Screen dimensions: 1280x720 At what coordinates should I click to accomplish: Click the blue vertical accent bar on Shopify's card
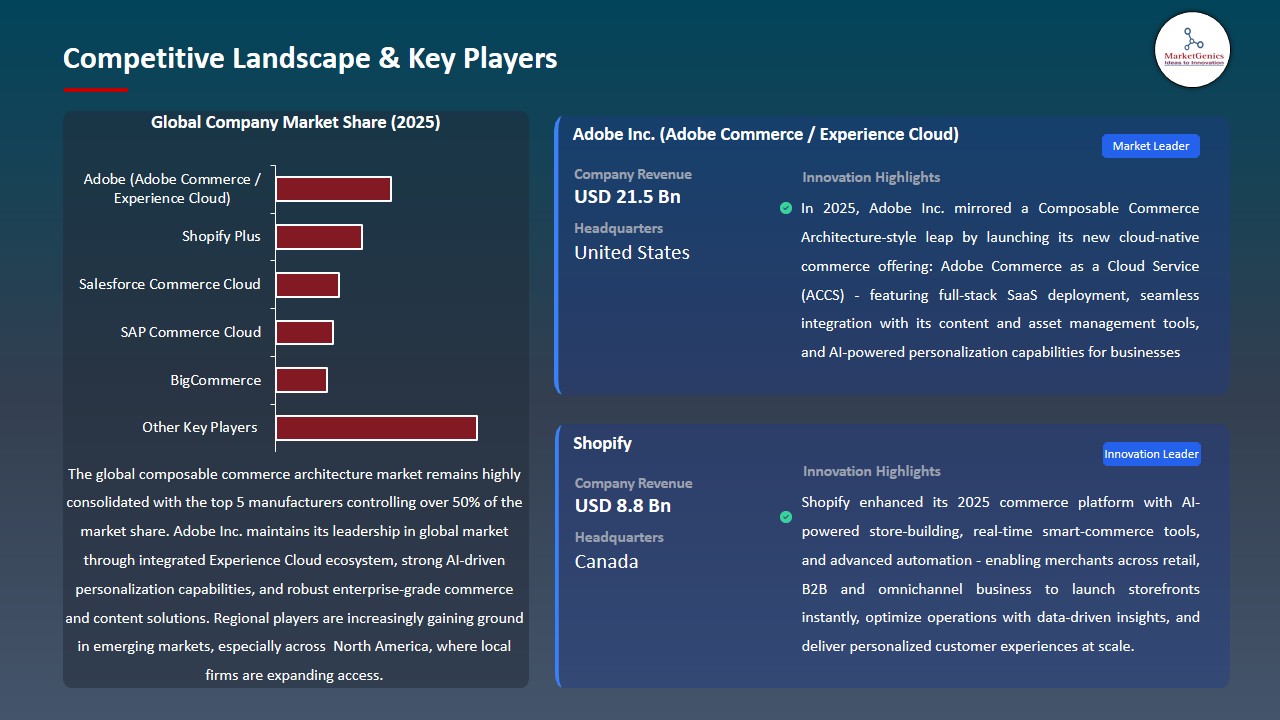[557, 555]
